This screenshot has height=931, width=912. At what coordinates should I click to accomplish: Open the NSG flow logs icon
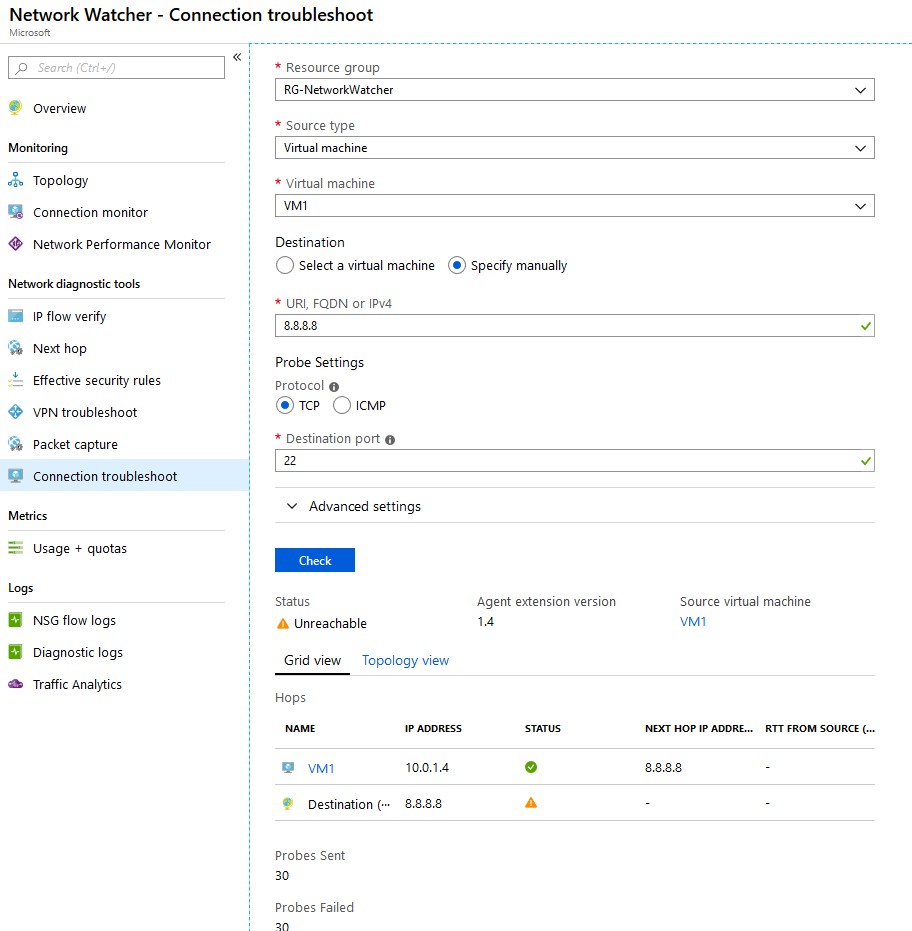pos(15,620)
